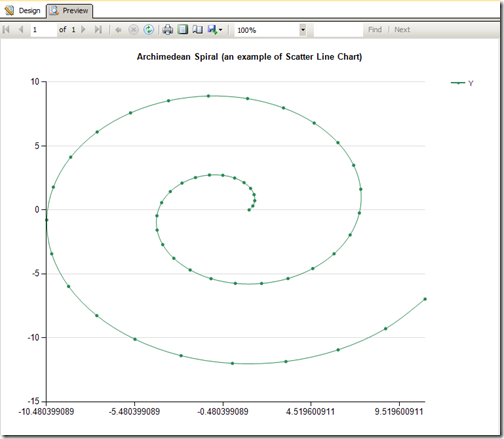Viewport: 504px width, 439px height.
Task: Click x-axis label 9.519600911
Action: (x=399, y=412)
